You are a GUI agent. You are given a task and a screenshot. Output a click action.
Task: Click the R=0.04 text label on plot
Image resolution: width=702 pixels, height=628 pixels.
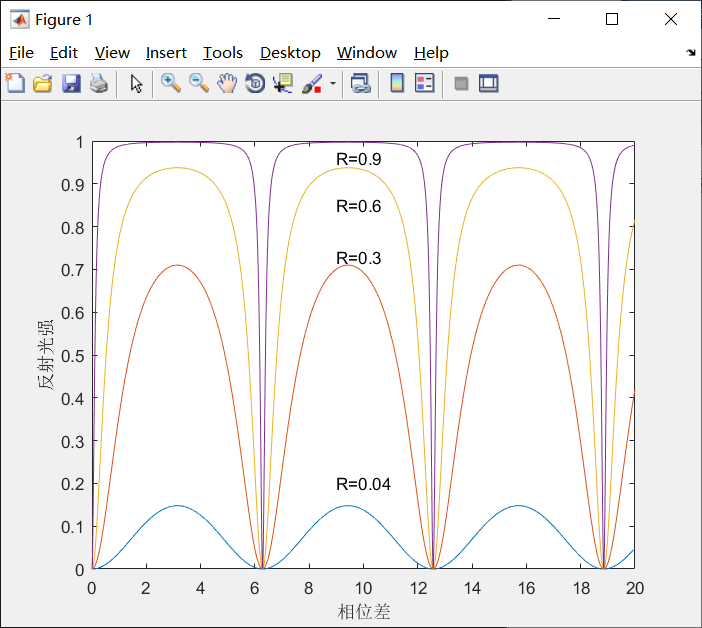pyautogui.click(x=363, y=485)
